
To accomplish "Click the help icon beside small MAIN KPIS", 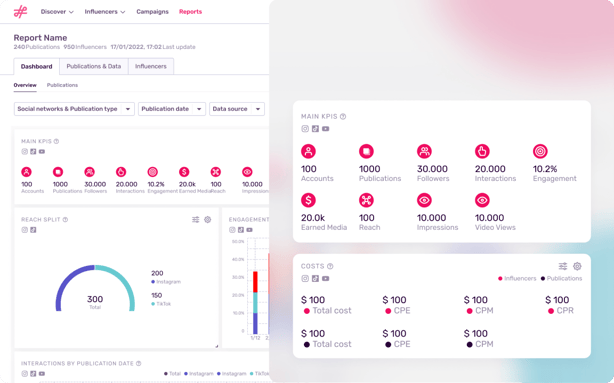I will click(56, 141).
